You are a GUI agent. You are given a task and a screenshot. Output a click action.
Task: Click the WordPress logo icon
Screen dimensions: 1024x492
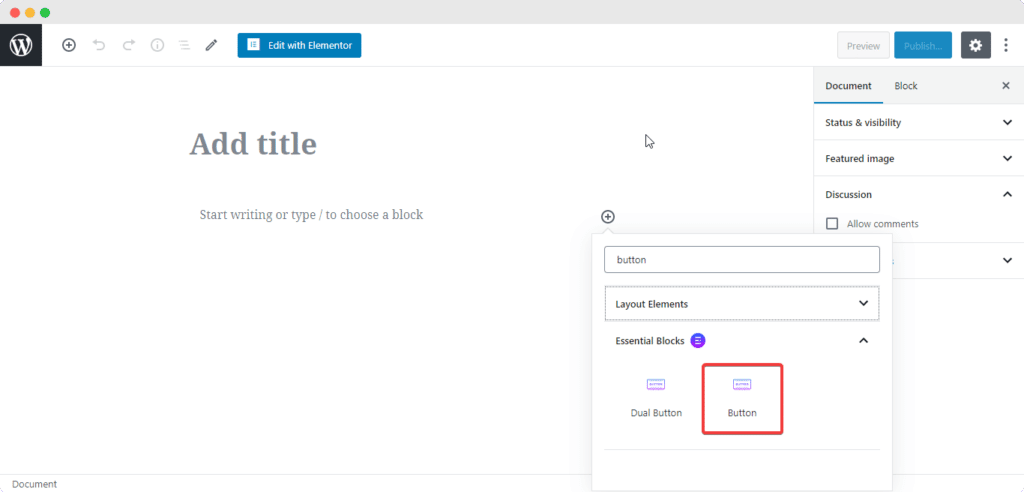21,45
